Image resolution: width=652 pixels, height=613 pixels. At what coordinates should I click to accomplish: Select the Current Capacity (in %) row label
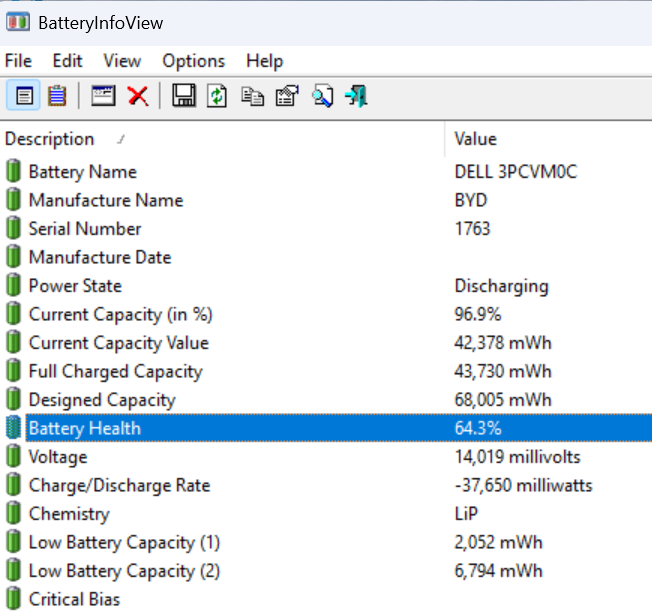click(121, 314)
